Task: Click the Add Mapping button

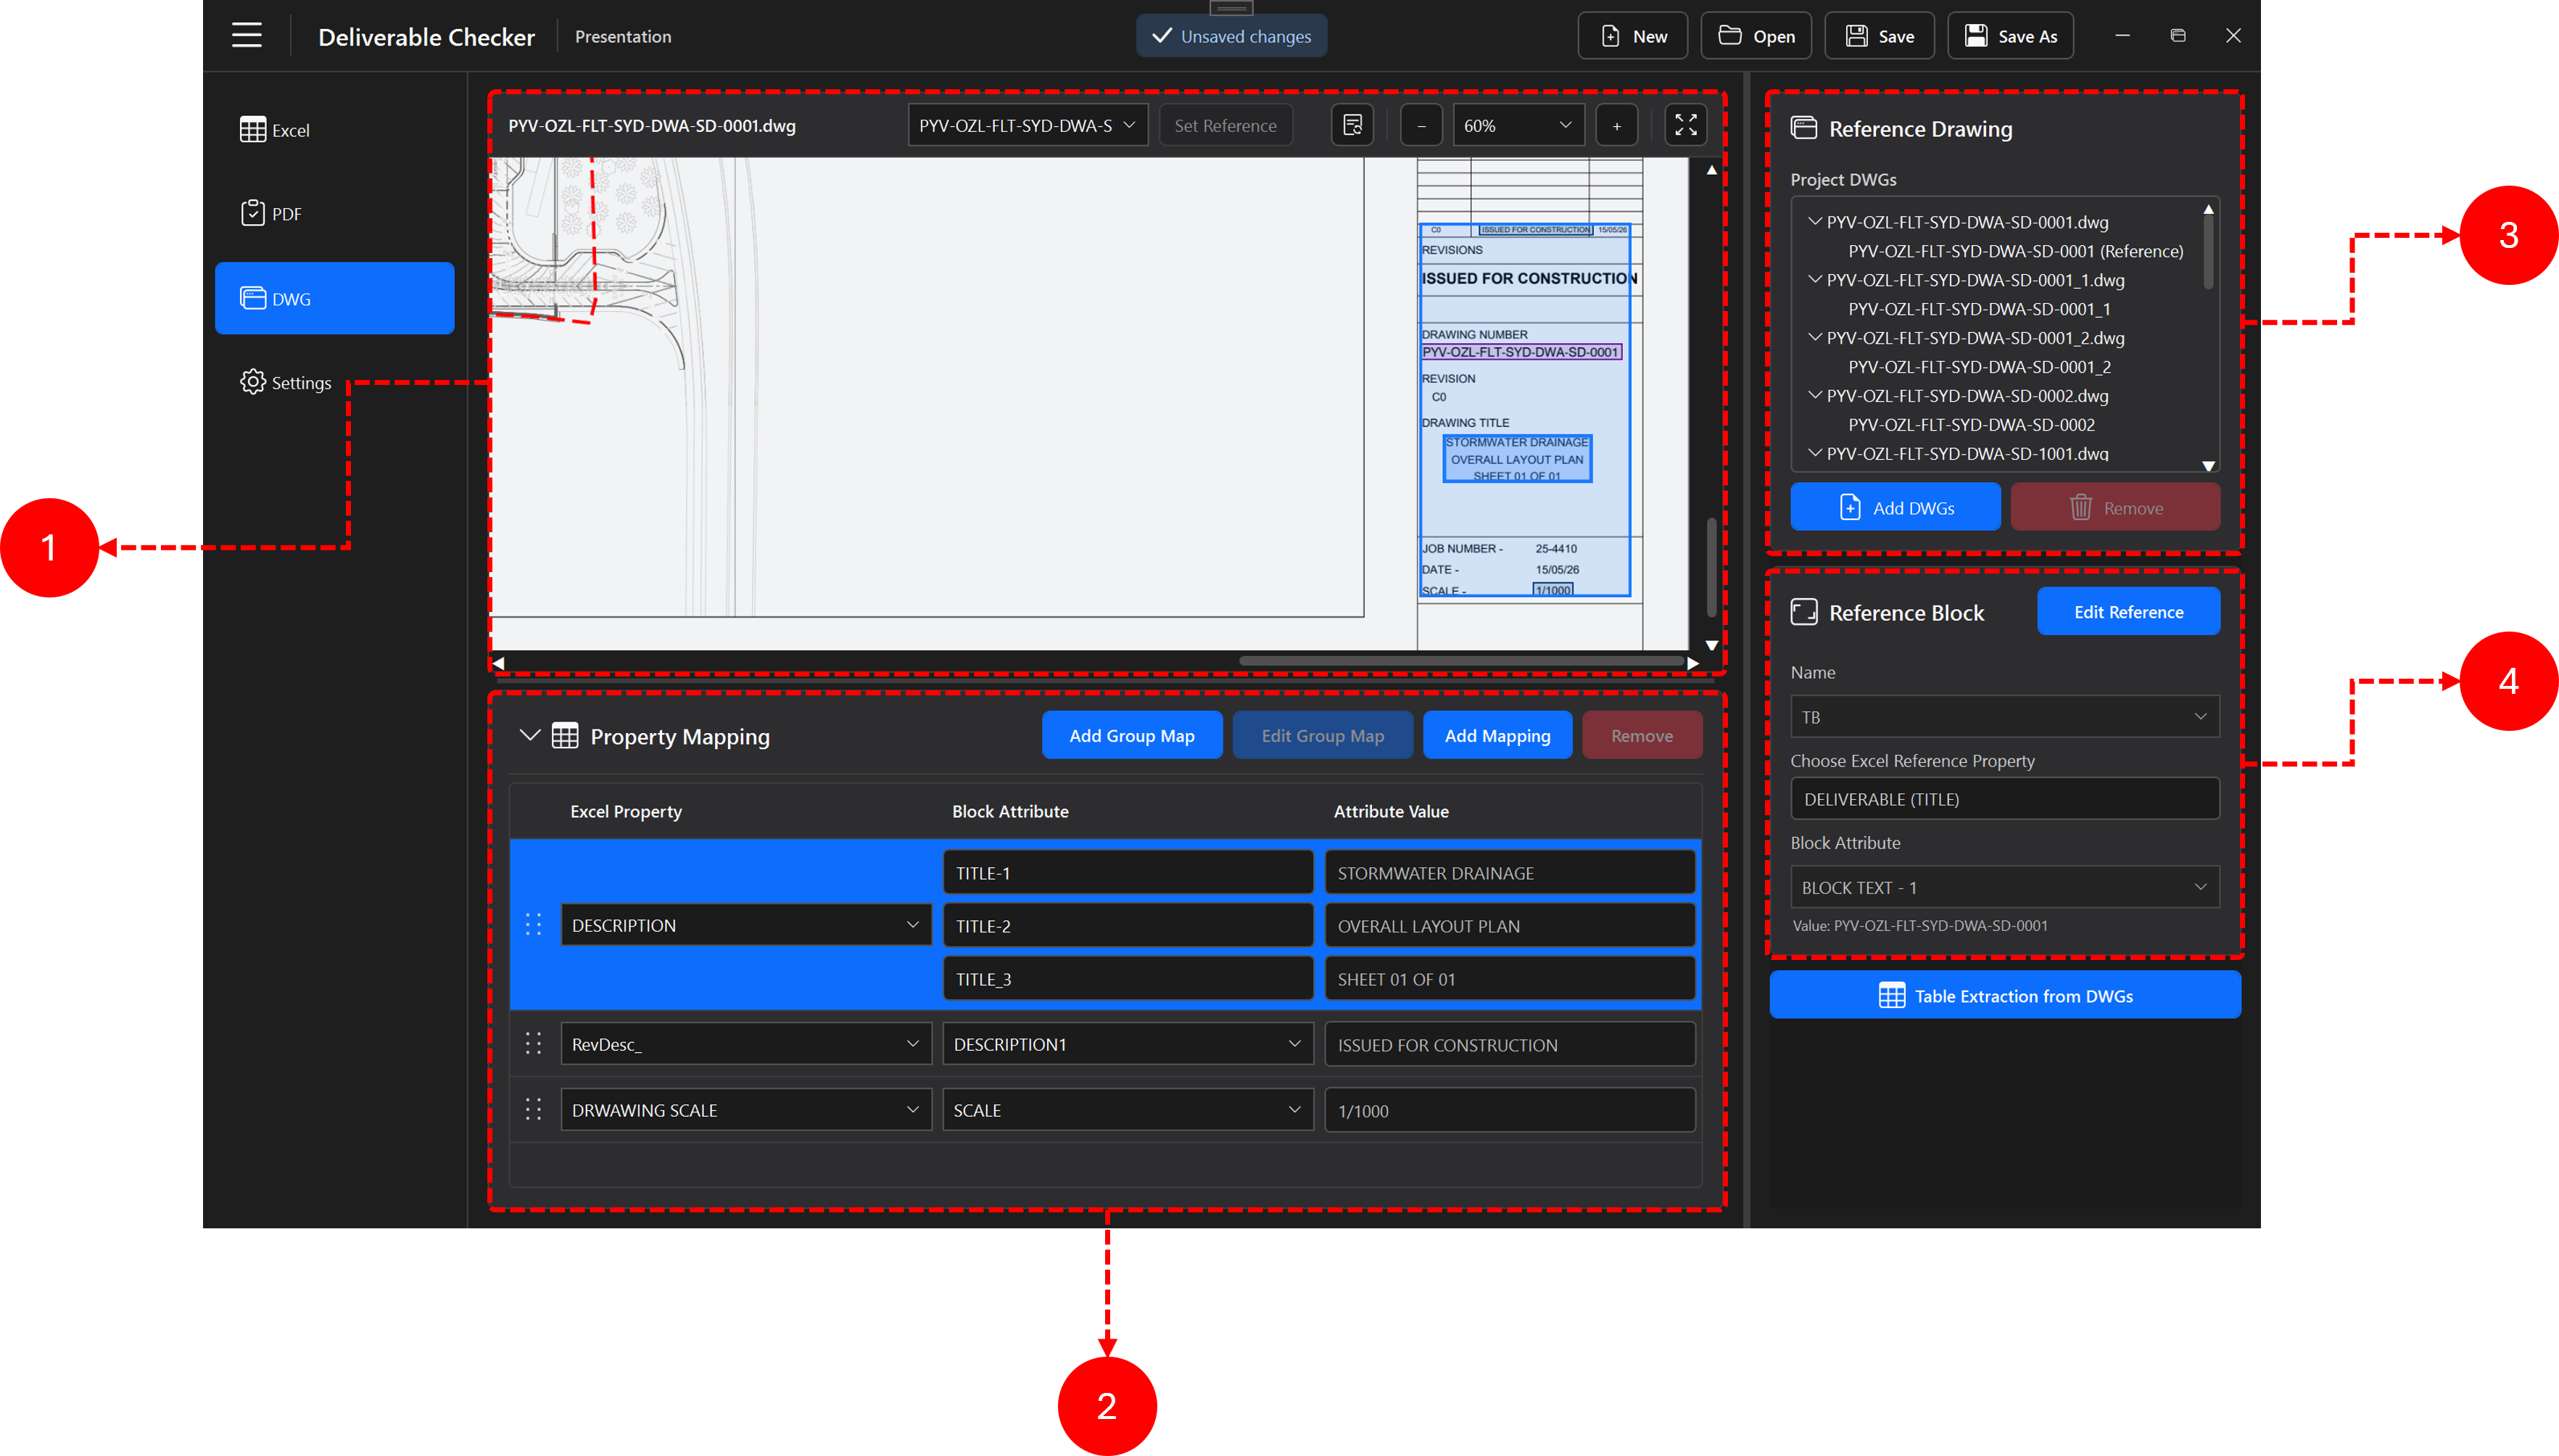Action: click(x=1497, y=735)
